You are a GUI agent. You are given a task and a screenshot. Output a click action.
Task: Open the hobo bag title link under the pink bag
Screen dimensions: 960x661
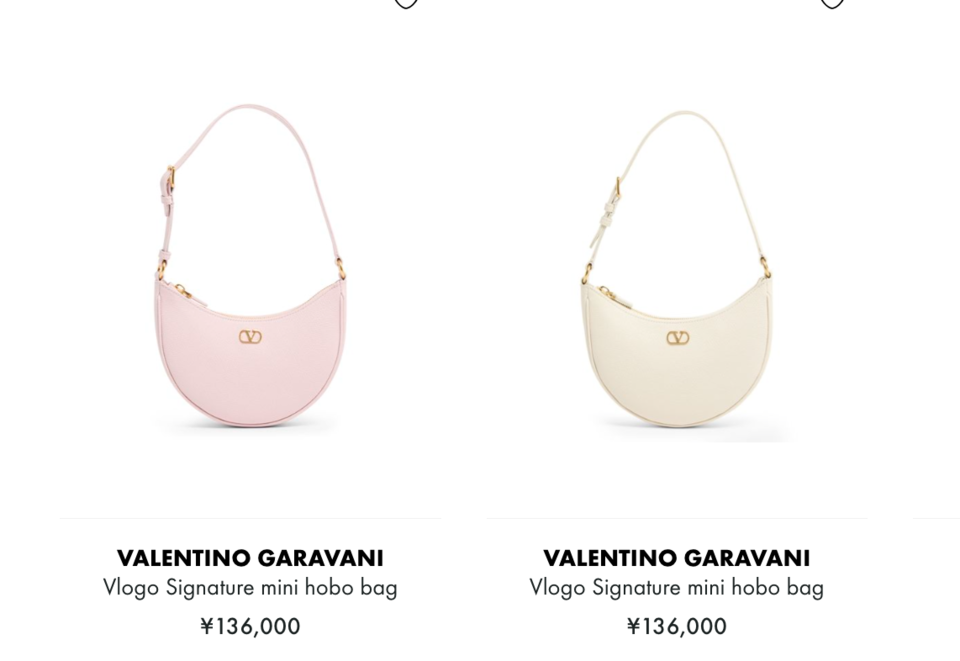(x=250, y=588)
